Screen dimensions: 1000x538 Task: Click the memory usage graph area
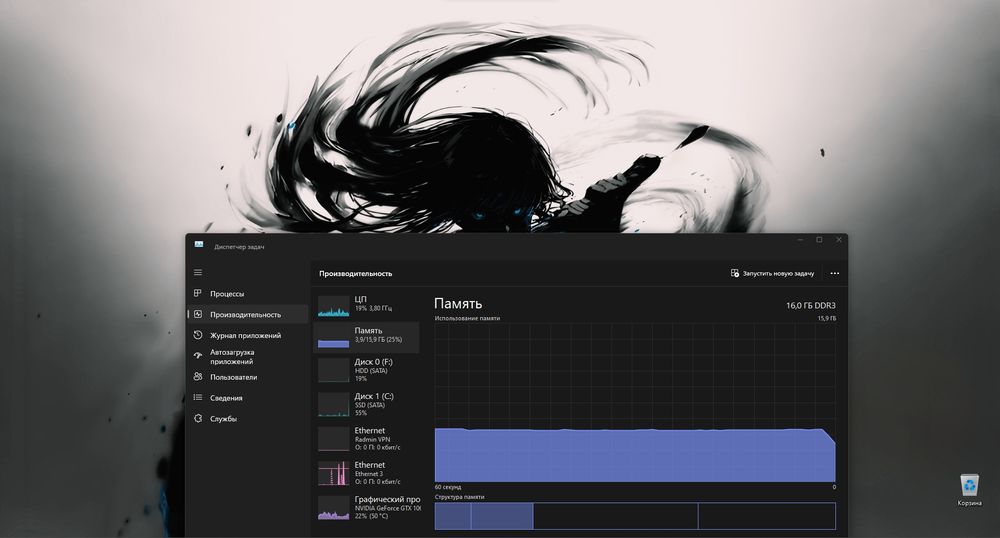click(x=635, y=402)
